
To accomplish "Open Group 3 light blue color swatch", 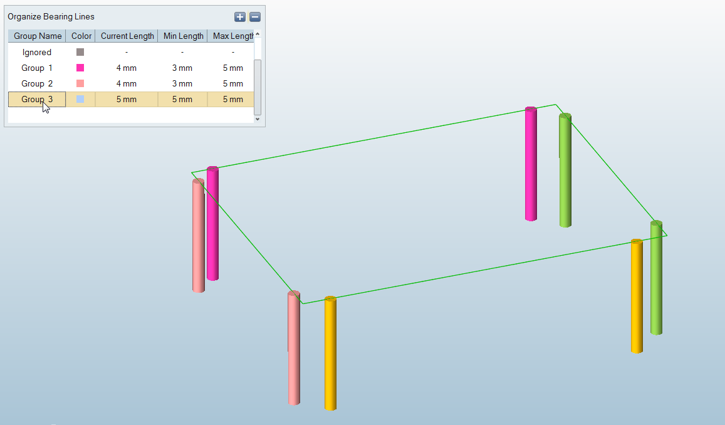I will [x=81, y=100].
